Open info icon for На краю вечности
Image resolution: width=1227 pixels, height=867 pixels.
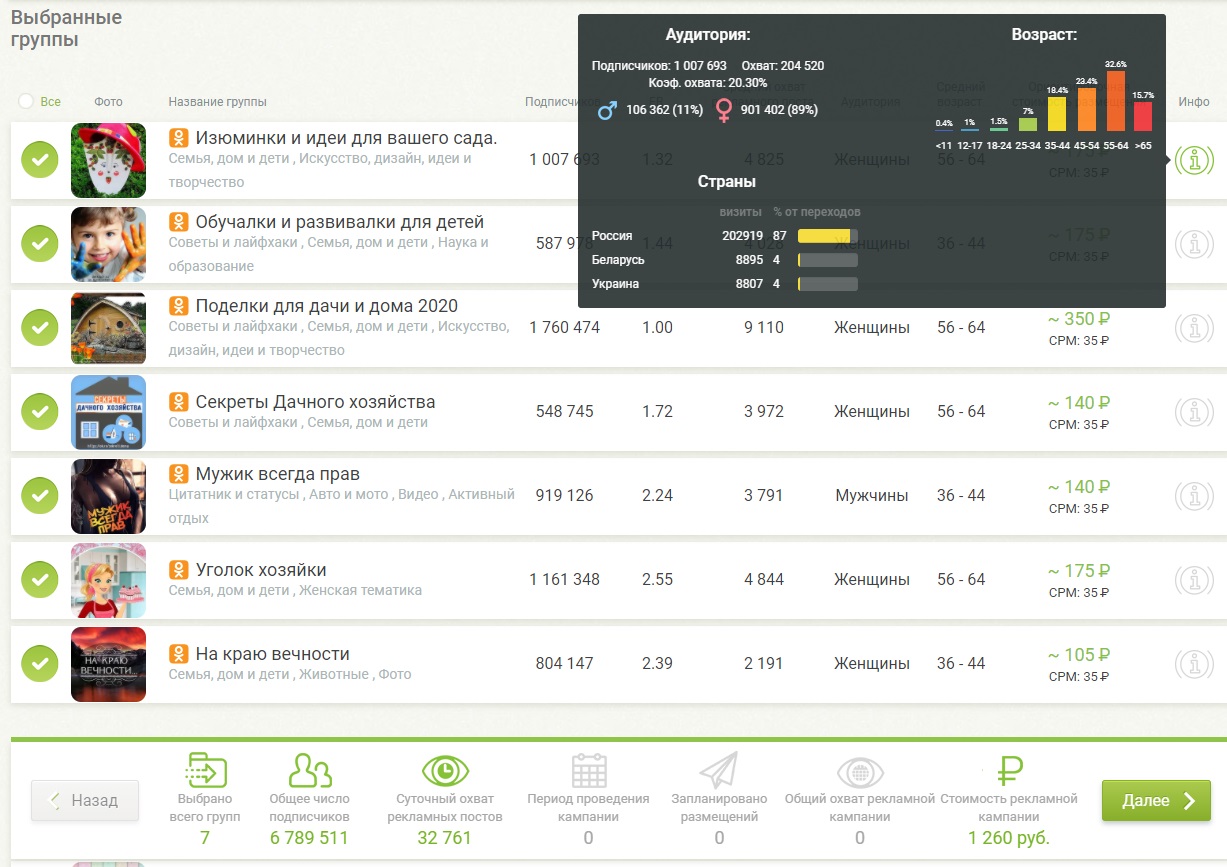(1194, 664)
